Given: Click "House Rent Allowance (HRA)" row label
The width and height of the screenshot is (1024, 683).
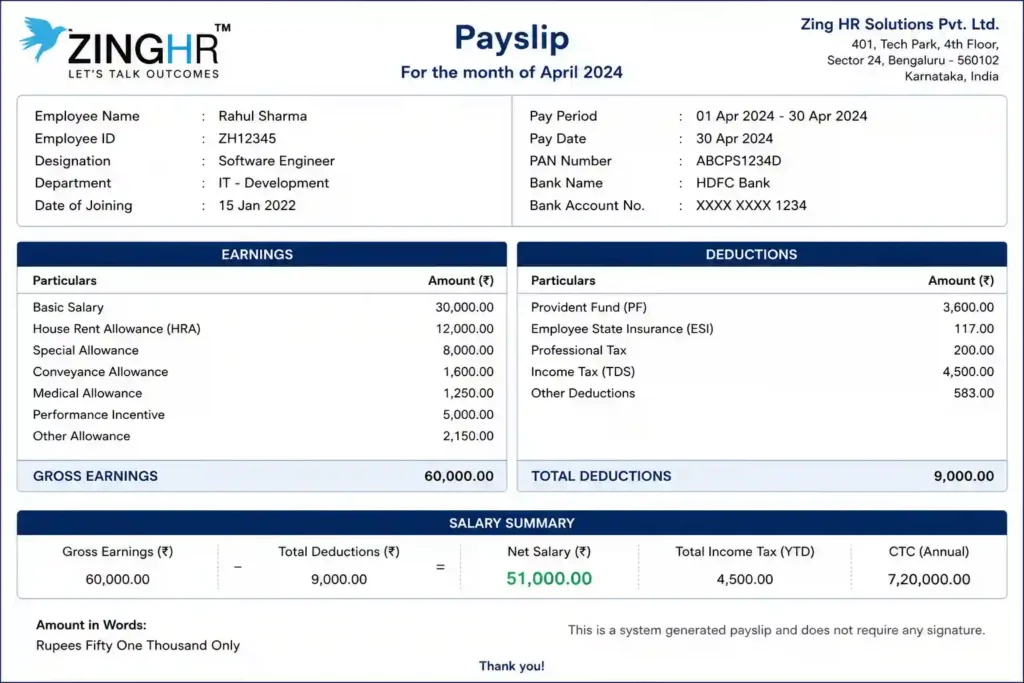Looking at the screenshot, I should tap(116, 329).
